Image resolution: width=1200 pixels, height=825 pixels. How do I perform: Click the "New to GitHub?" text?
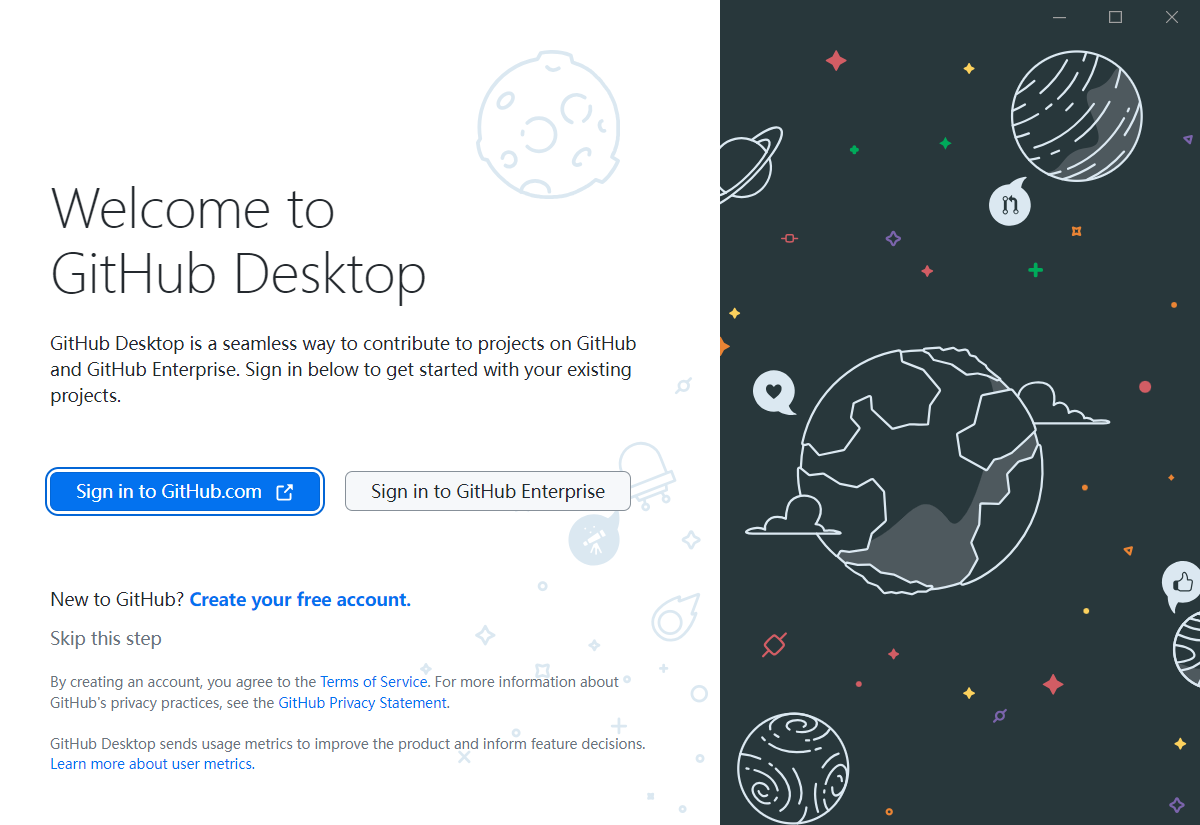point(117,600)
